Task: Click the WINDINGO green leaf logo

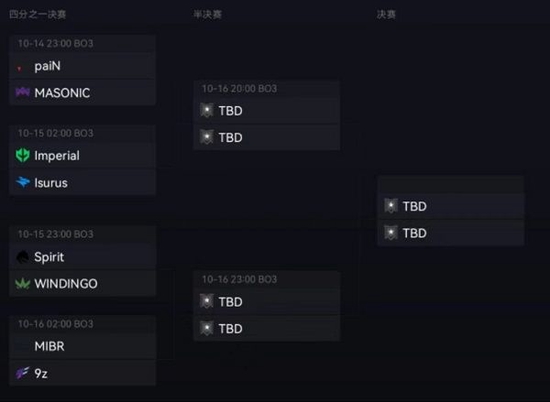Action: click(x=22, y=283)
